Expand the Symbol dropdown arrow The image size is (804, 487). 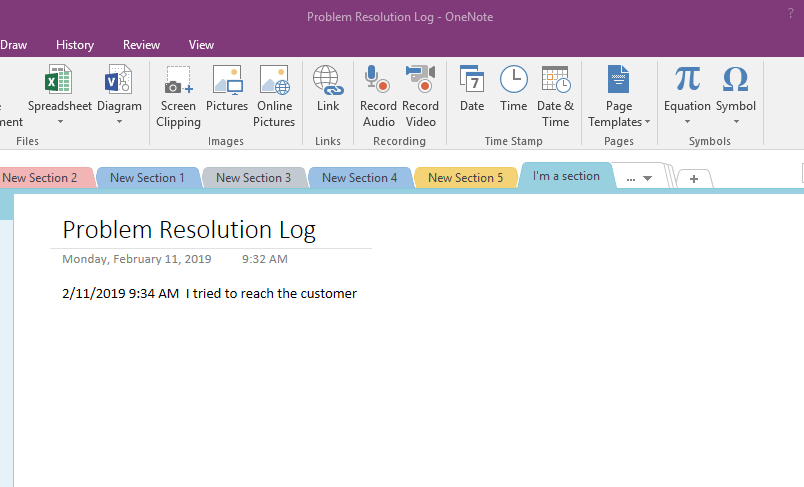[x=736, y=122]
